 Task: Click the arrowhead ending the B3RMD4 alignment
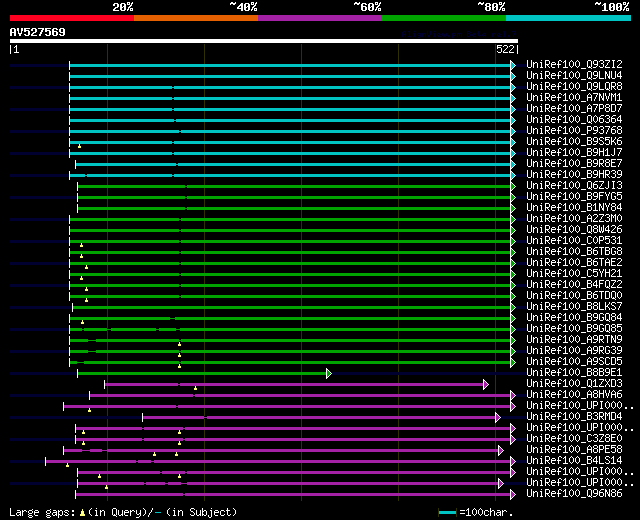coord(498,418)
